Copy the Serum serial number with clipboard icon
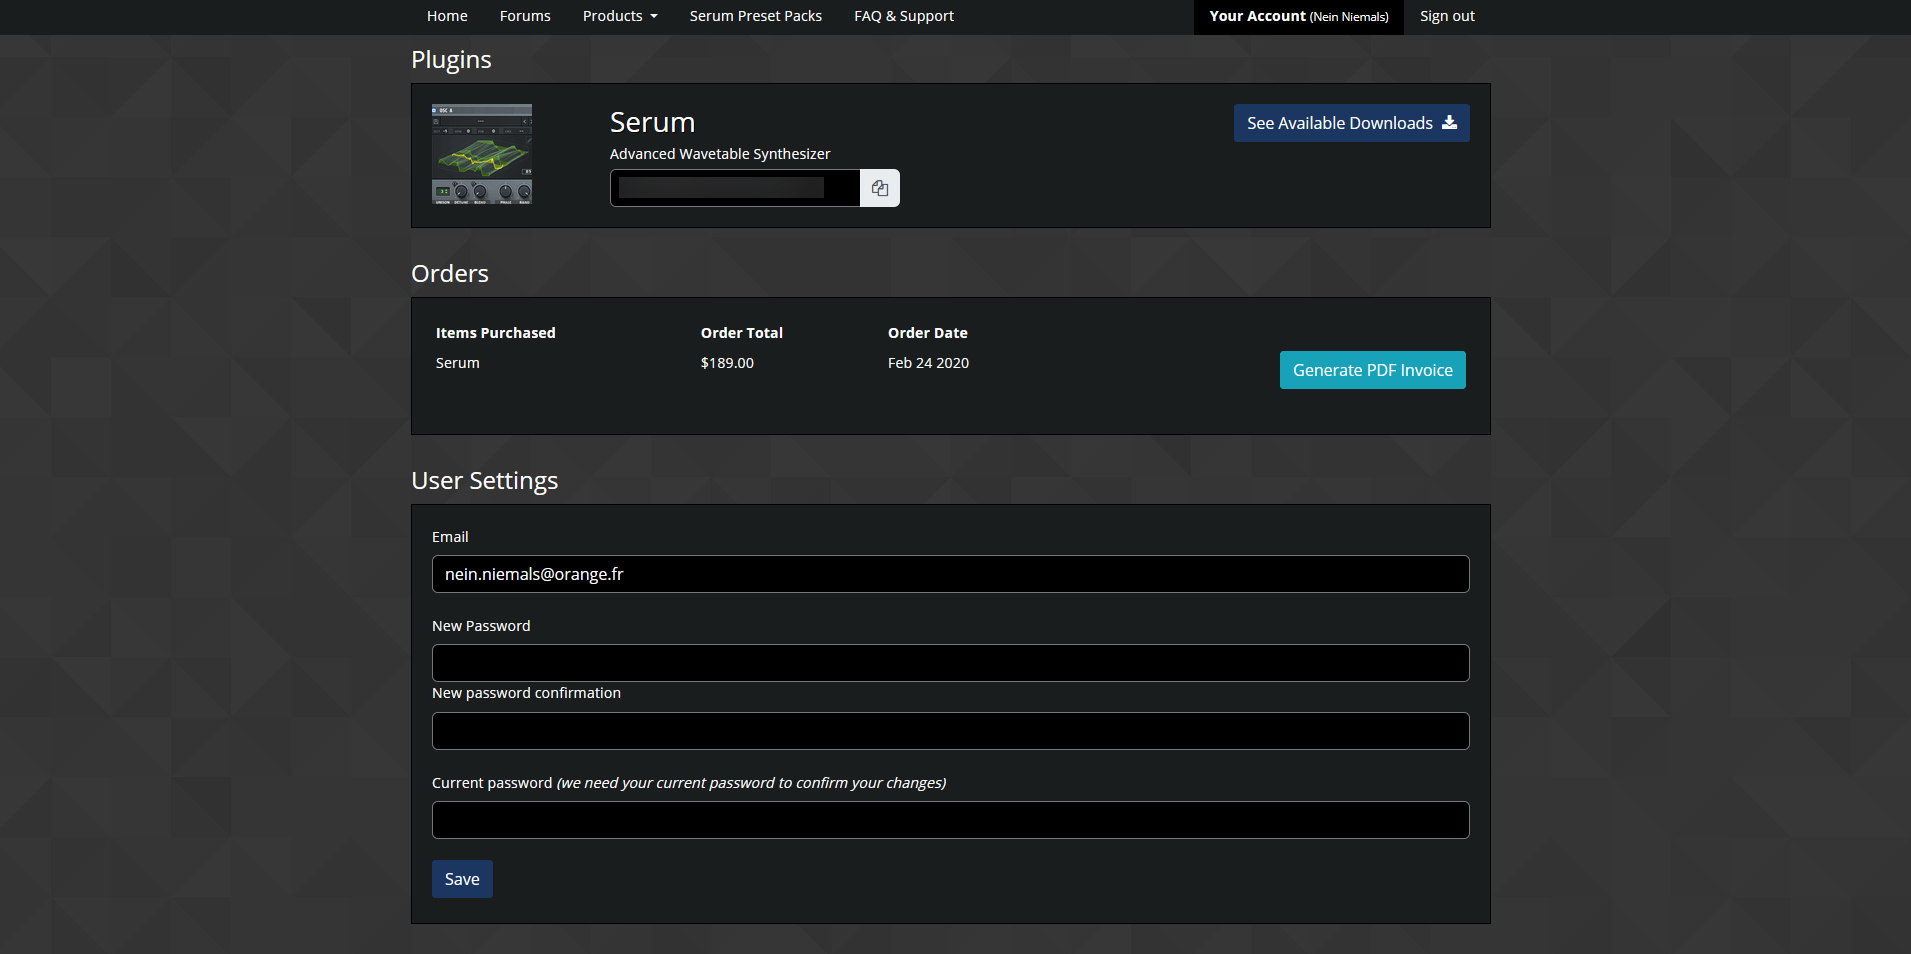The height and width of the screenshot is (954, 1911). (880, 188)
